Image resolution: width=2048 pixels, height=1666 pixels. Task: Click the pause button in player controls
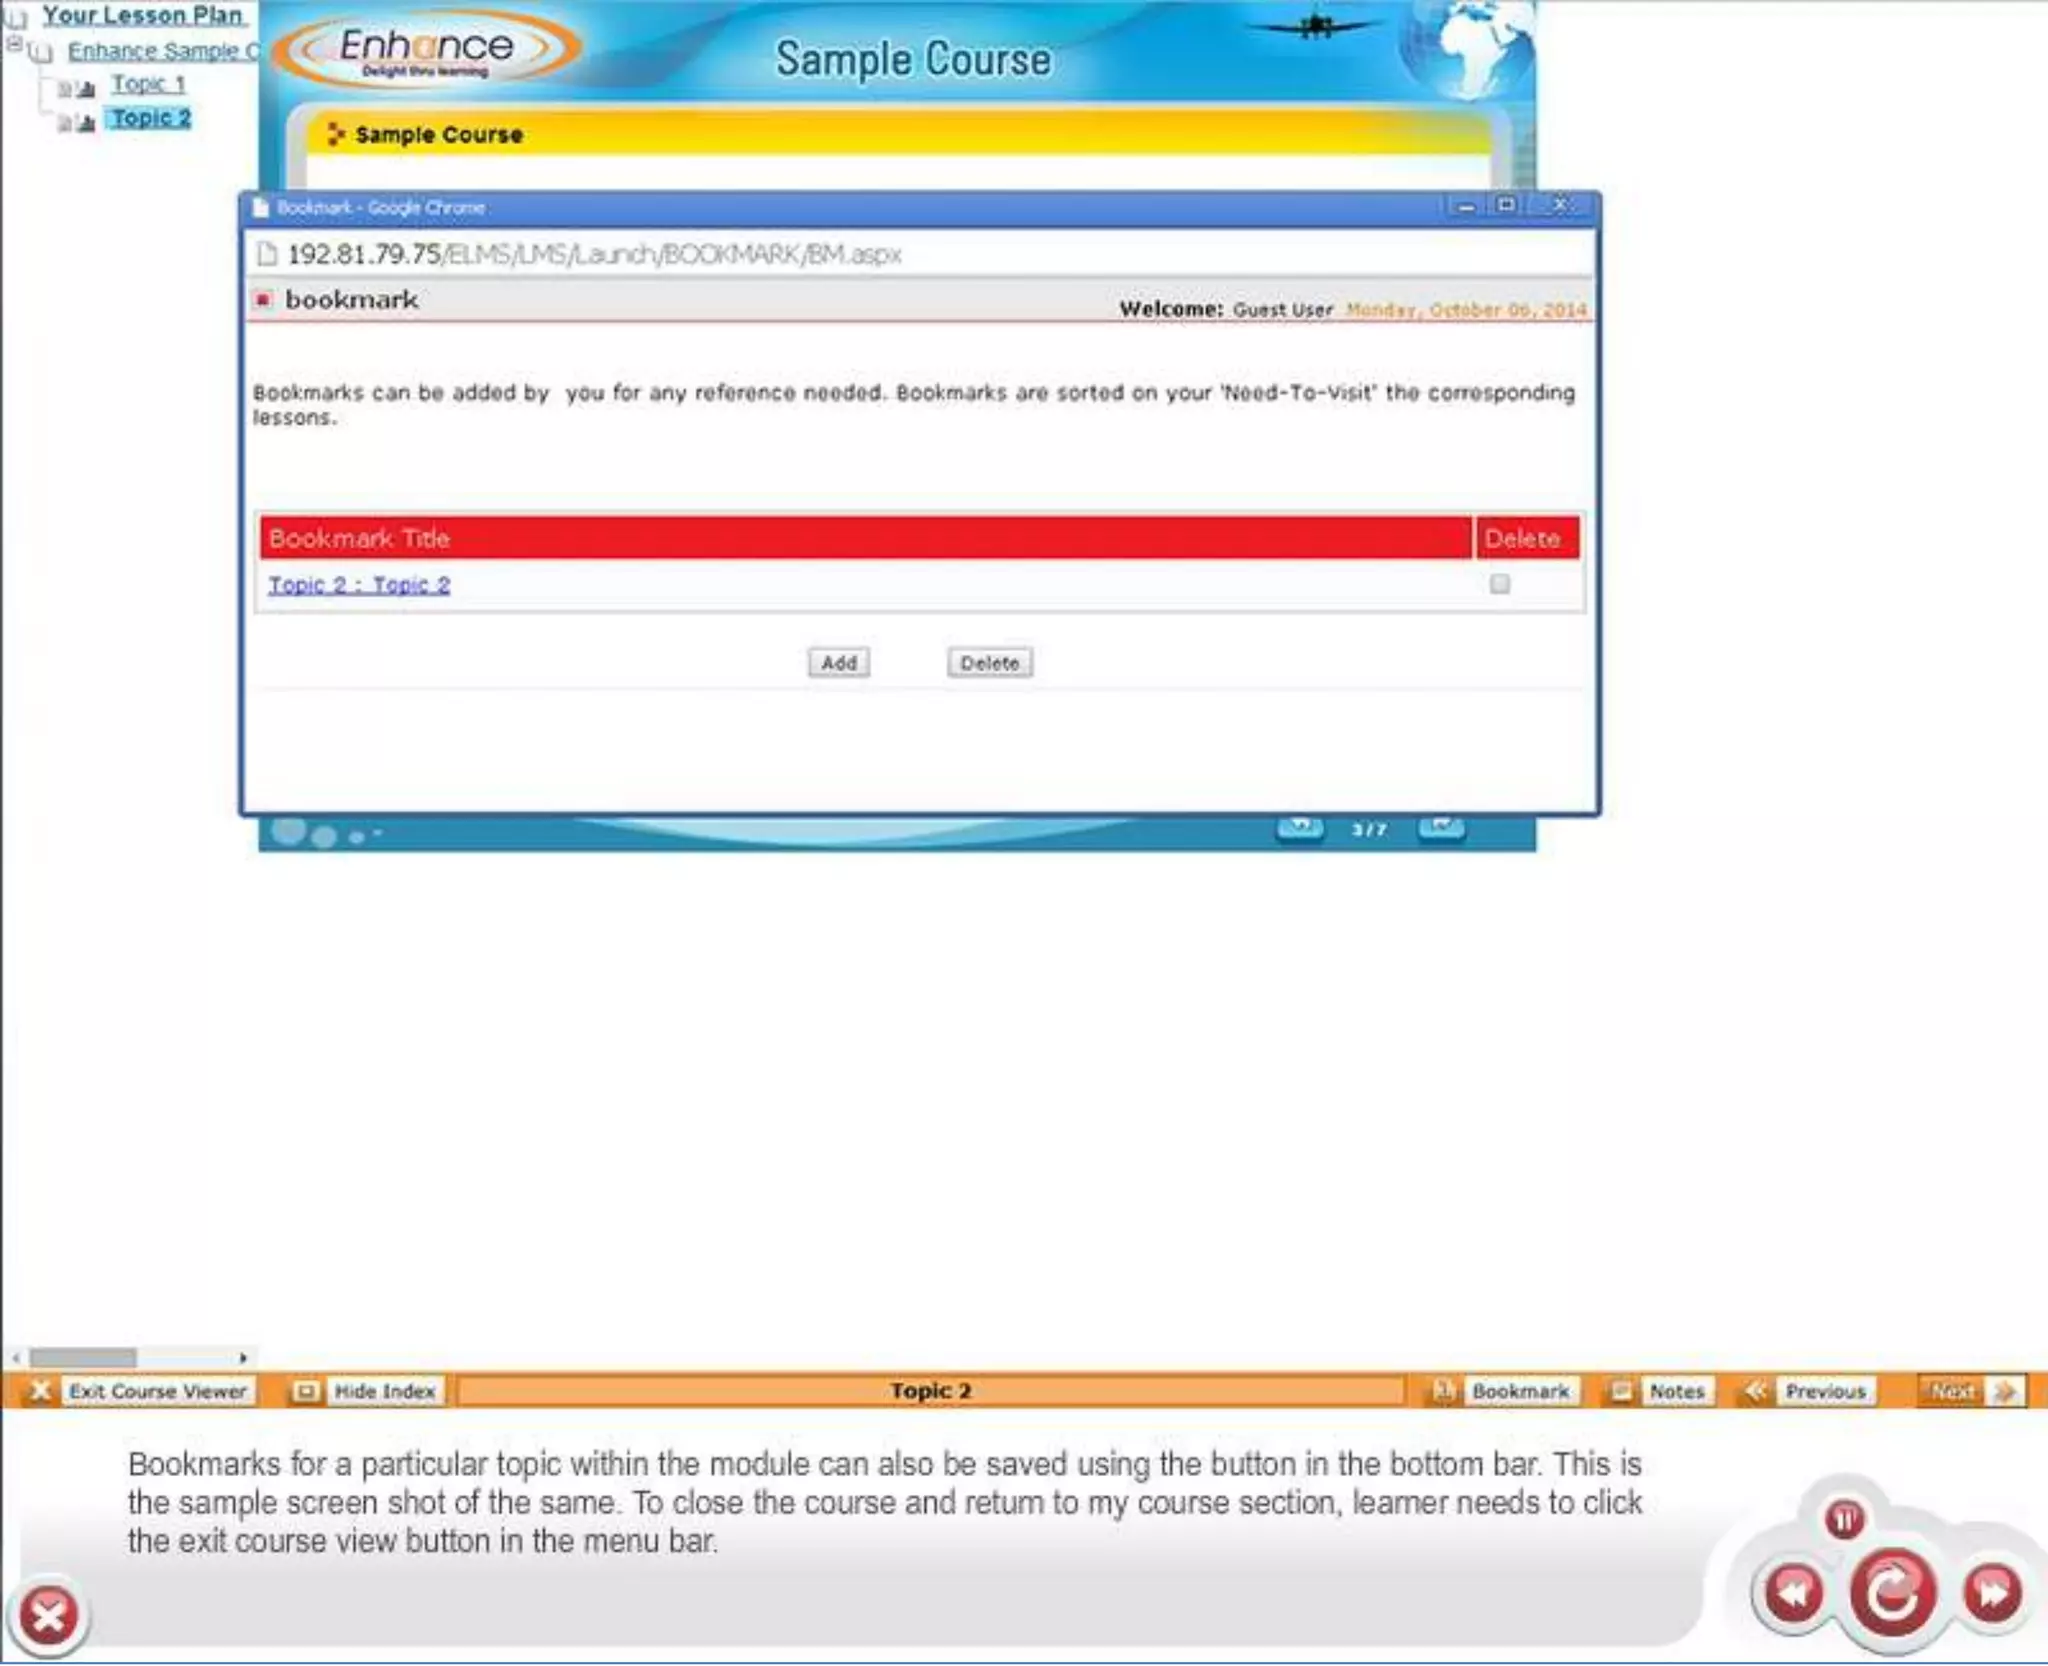(x=1844, y=1519)
